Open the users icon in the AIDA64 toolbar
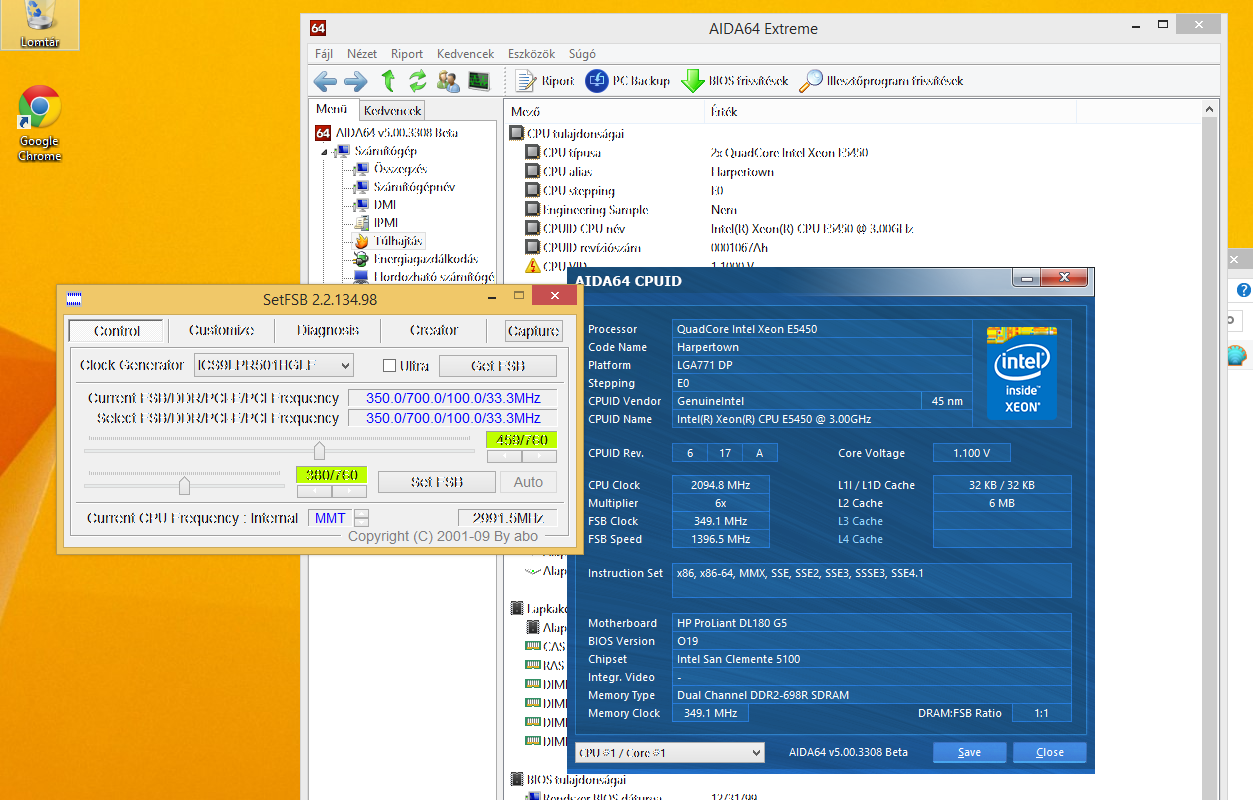The width and height of the screenshot is (1253, 800). click(448, 82)
